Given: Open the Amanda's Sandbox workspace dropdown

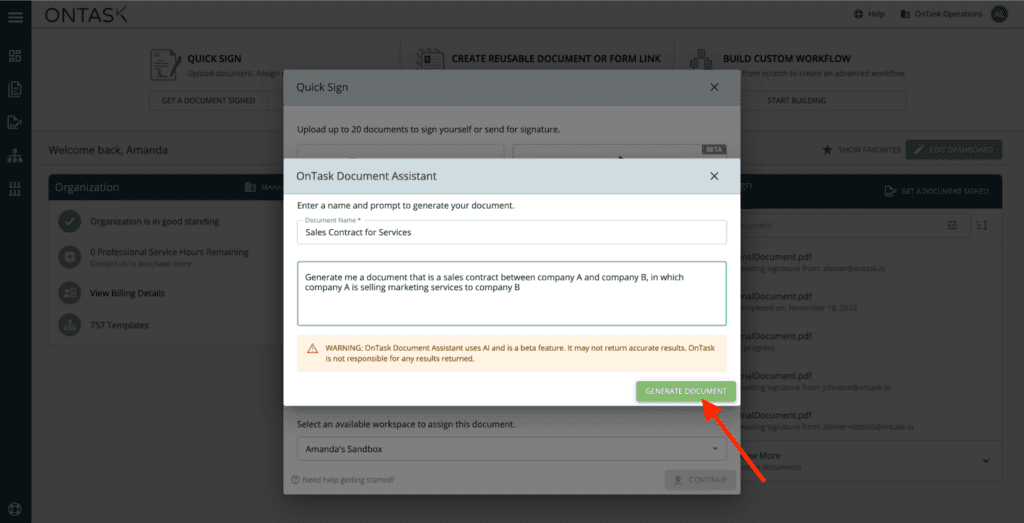Looking at the screenshot, I should tap(512, 449).
